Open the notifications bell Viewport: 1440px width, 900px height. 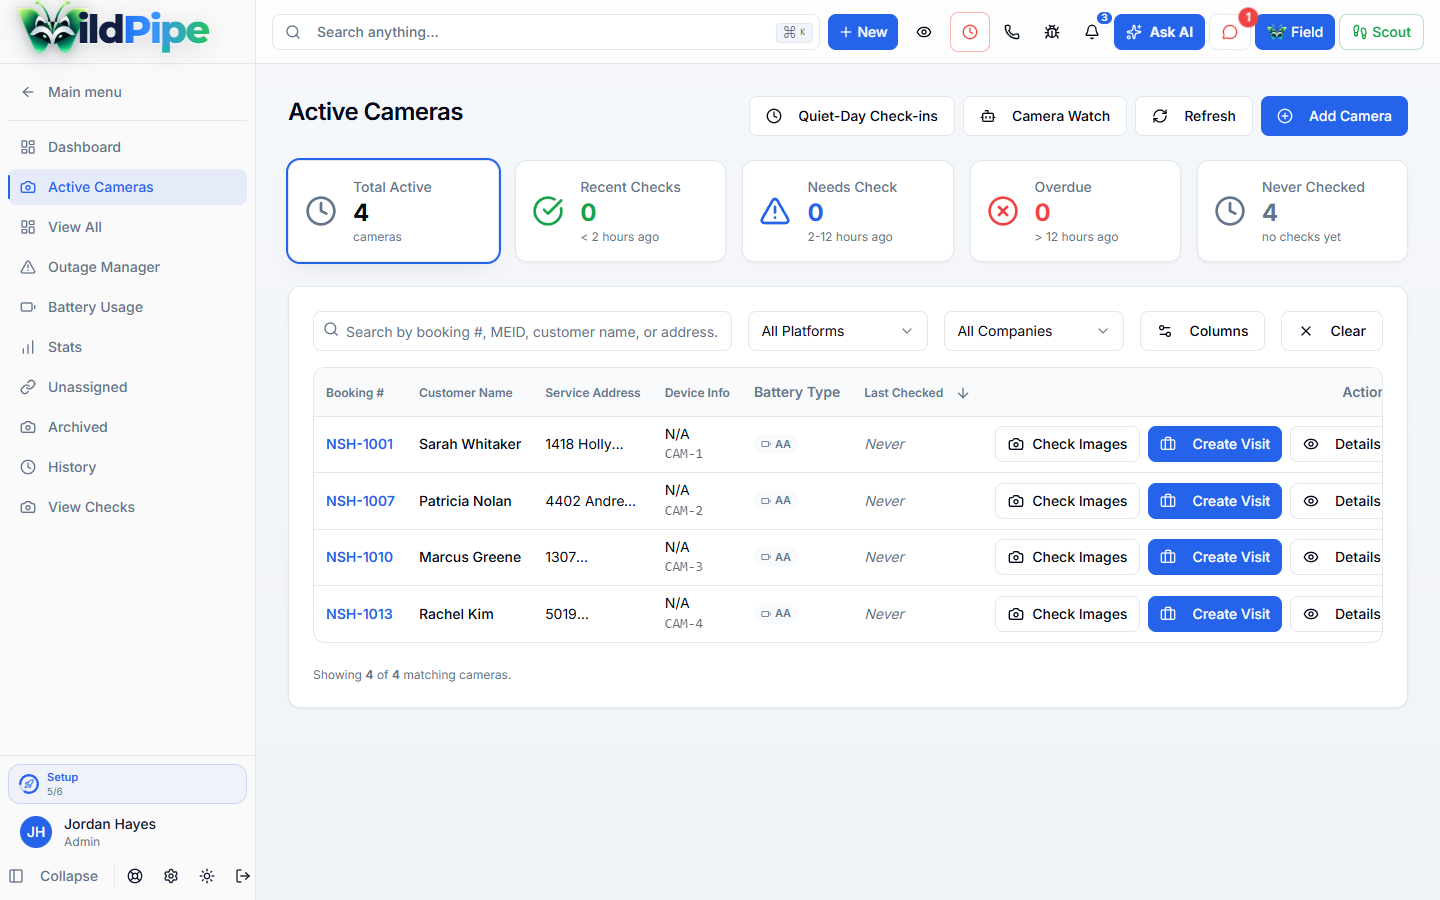[x=1092, y=32]
